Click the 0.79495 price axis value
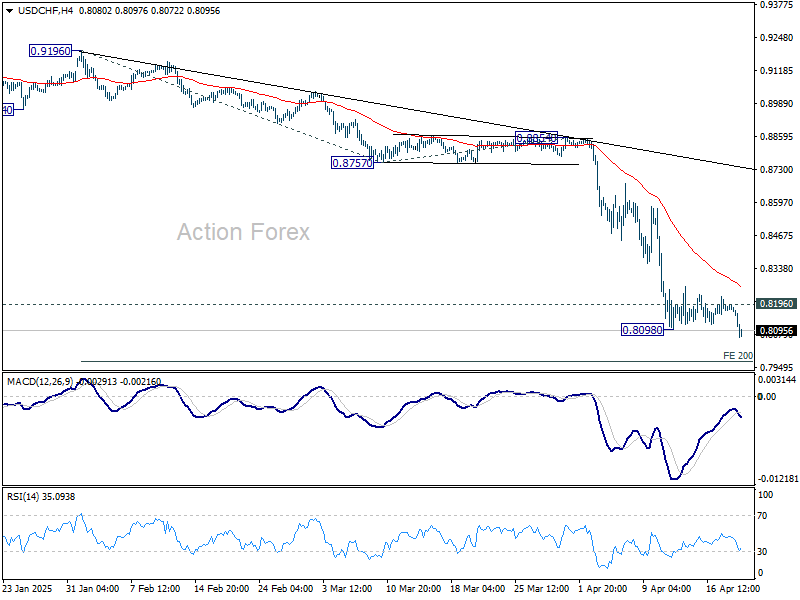The width and height of the screenshot is (800, 600). pyautogui.click(x=777, y=367)
